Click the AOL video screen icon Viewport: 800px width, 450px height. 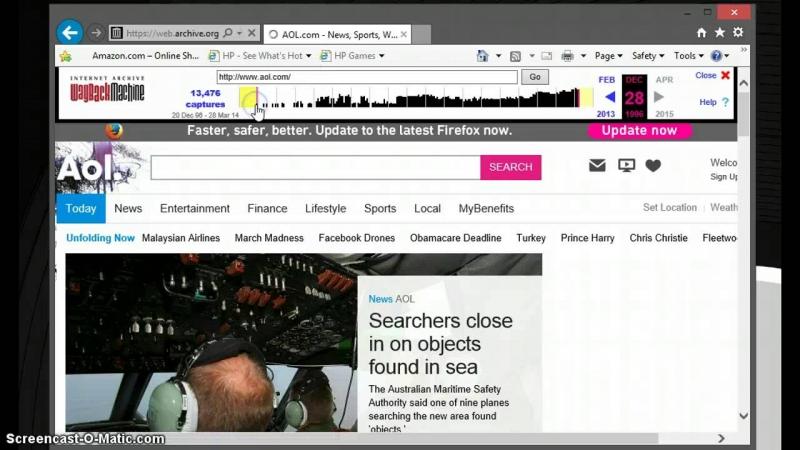tap(626, 166)
